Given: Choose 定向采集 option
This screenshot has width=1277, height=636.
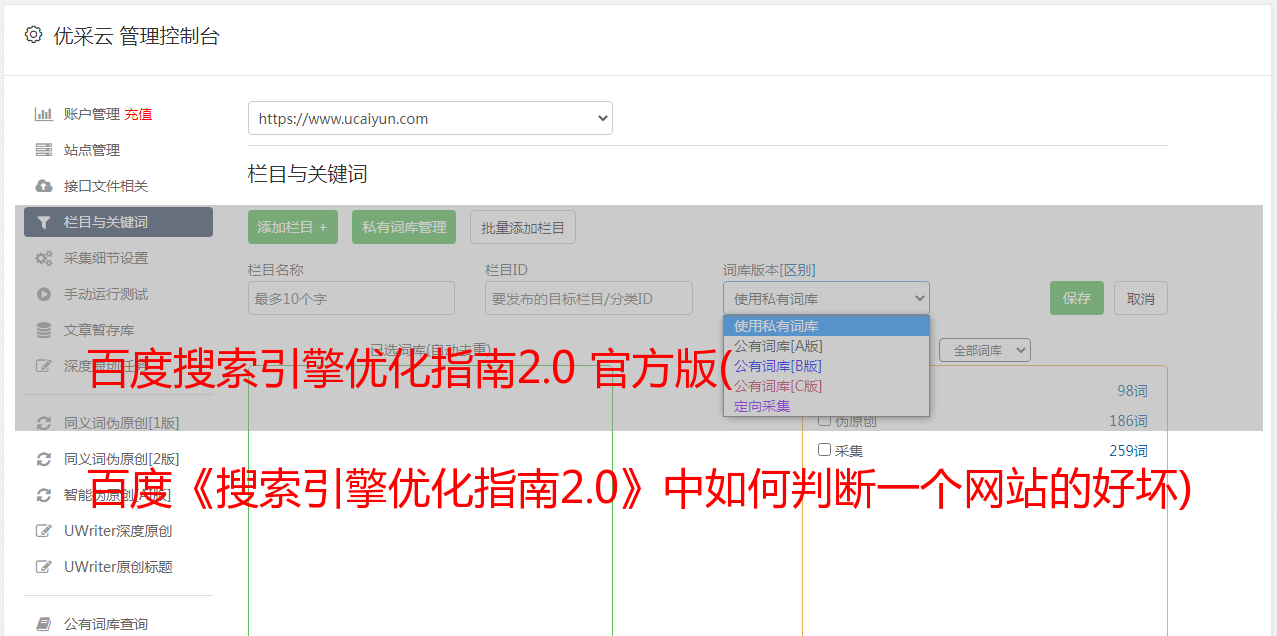Looking at the screenshot, I should pos(826,406).
